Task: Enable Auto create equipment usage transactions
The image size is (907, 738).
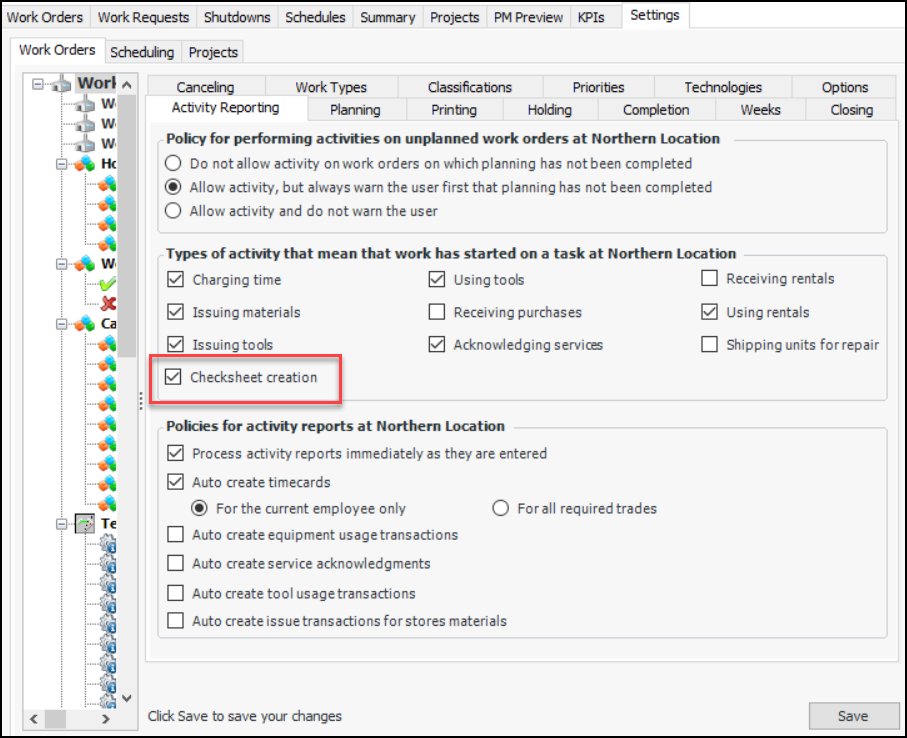Action: pyautogui.click(x=175, y=534)
